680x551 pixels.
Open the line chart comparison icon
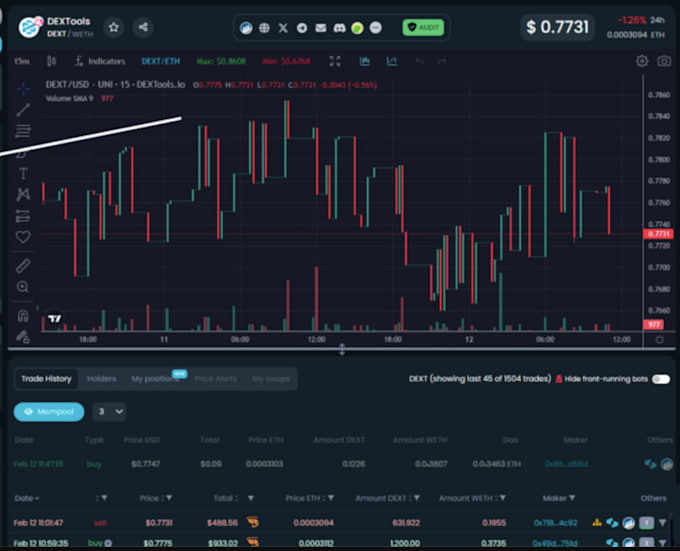point(392,61)
